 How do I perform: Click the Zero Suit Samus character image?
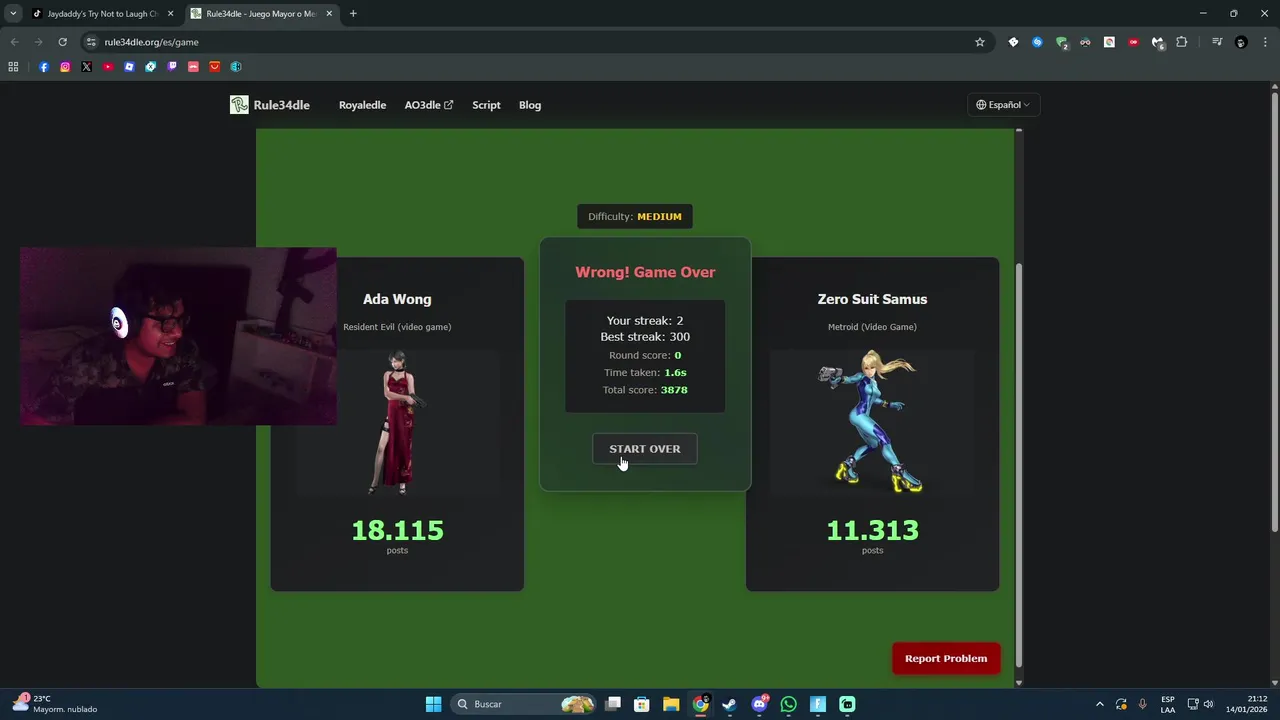pos(872,422)
